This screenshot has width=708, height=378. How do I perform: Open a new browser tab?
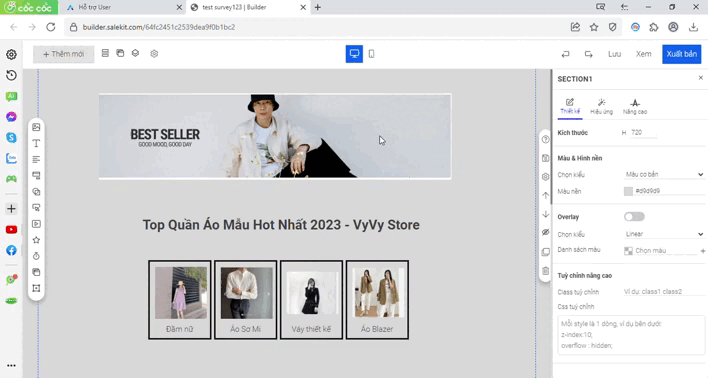coord(318,7)
